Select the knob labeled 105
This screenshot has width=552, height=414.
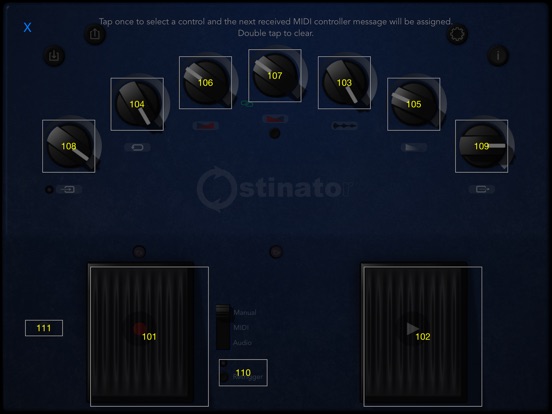coord(414,104)
